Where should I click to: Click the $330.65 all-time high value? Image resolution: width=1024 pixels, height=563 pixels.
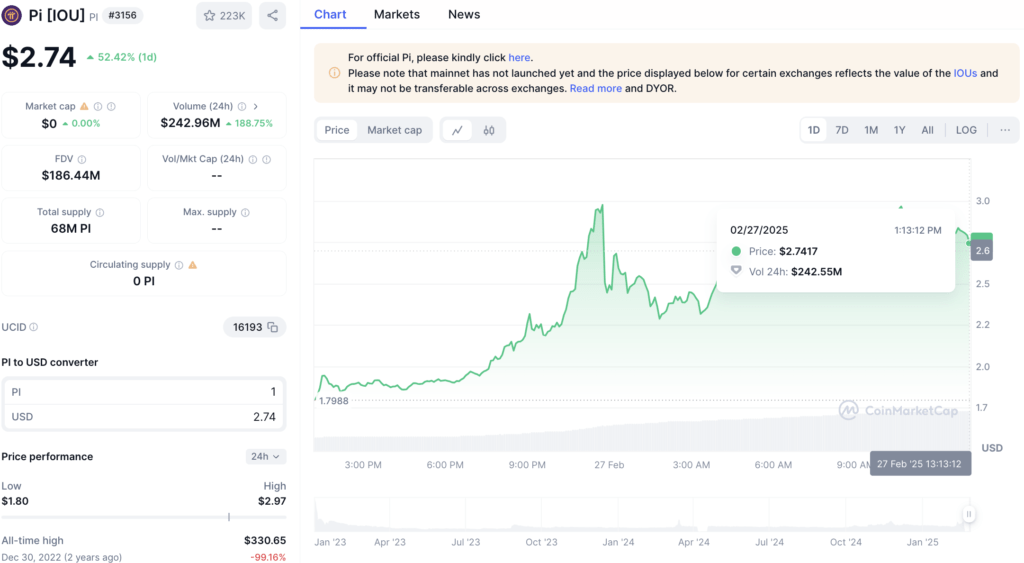pos(264,540)
